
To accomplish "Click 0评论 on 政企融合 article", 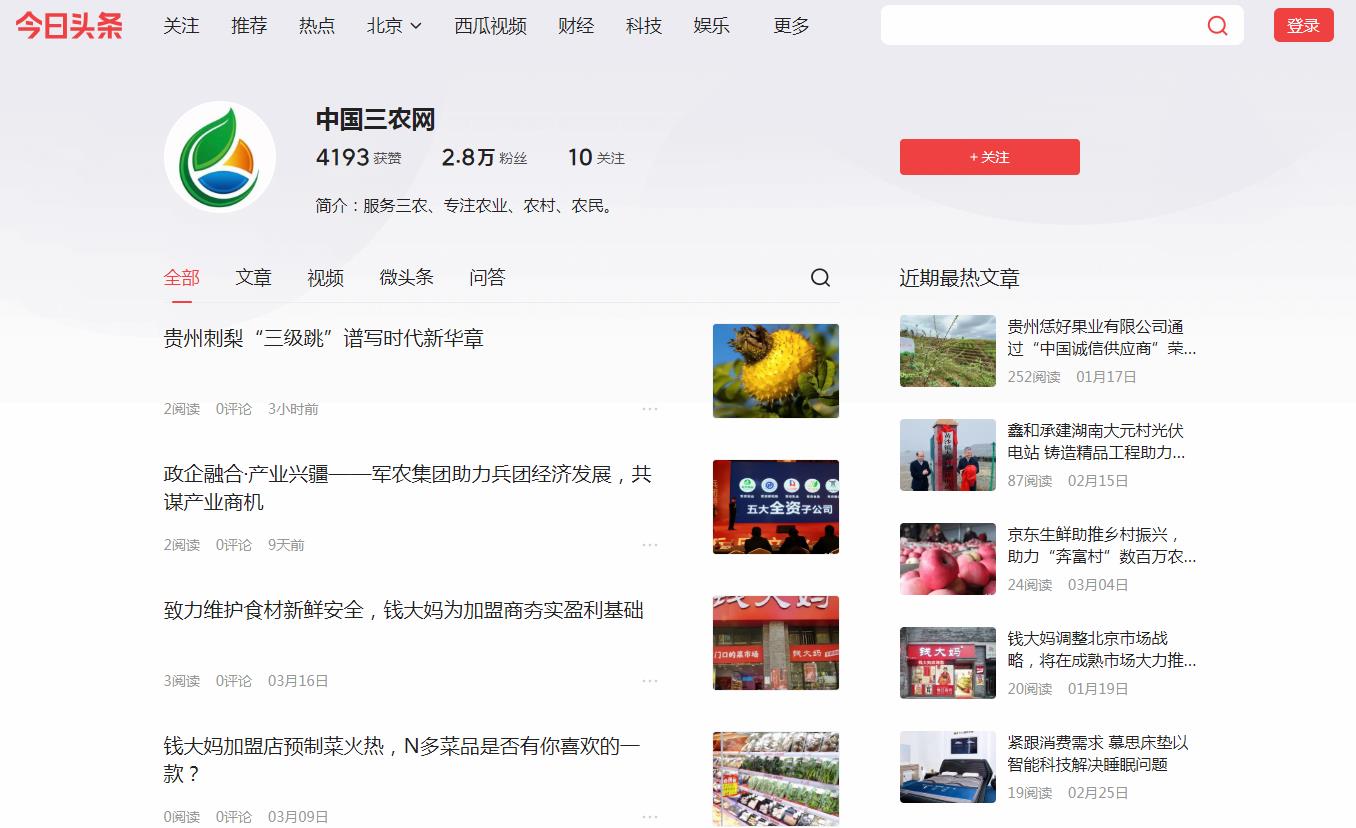I will click(234, 545).
